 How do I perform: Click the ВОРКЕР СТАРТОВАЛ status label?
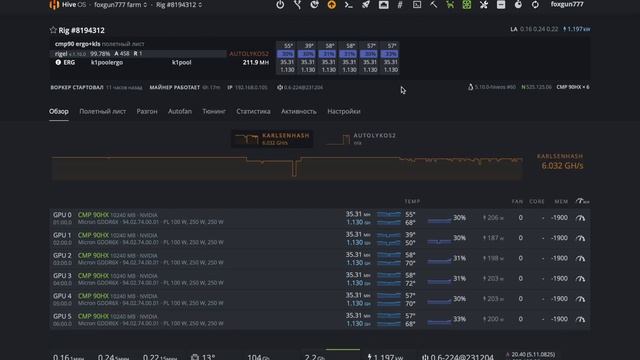[77, 87]
